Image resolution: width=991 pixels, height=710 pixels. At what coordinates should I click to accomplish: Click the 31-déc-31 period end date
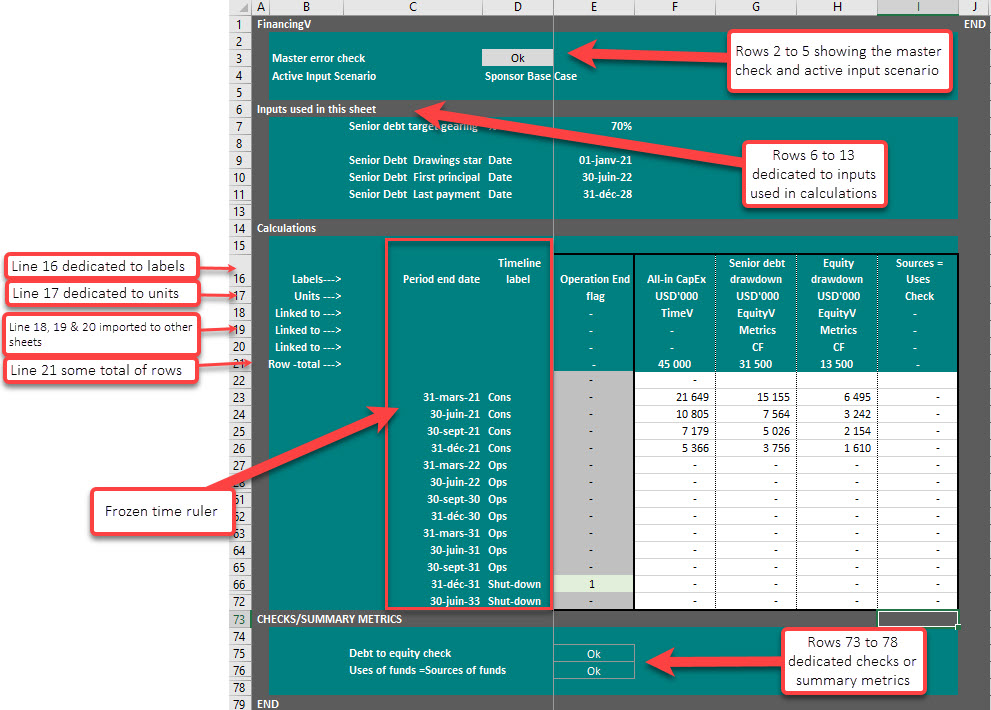coord(455,585)
